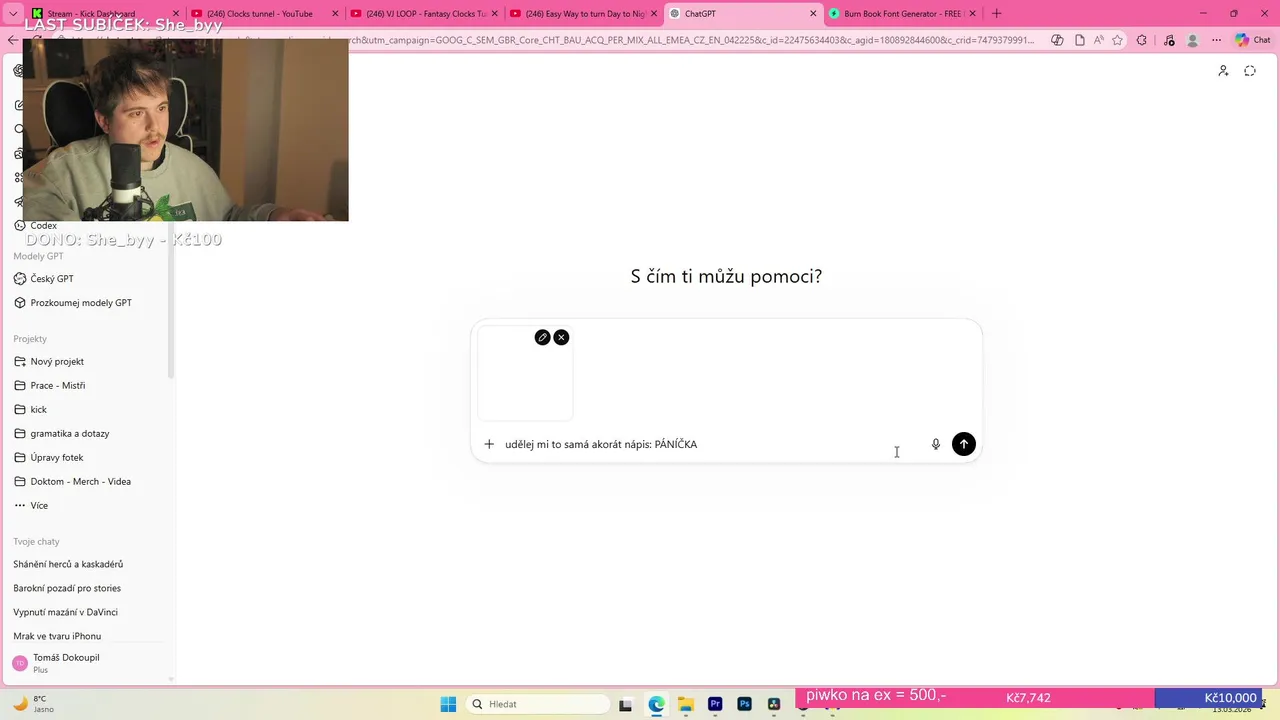Viewport: 1280px width, 720px height.
Task: Open a new browser tab
Action: [996, 14]
